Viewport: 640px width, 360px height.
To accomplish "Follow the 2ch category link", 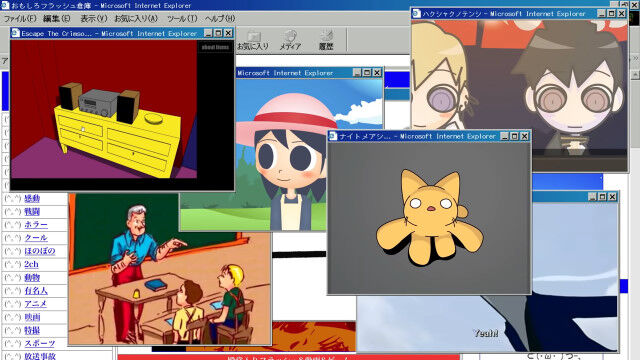I will coord(31,264).
